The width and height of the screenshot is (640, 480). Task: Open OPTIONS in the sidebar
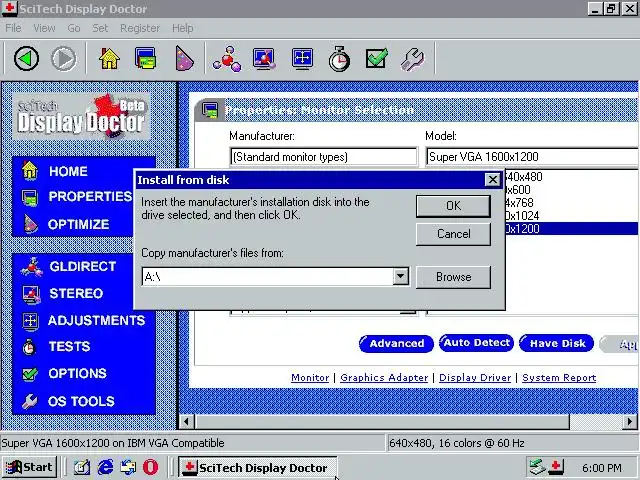click(x=77, y=373)
